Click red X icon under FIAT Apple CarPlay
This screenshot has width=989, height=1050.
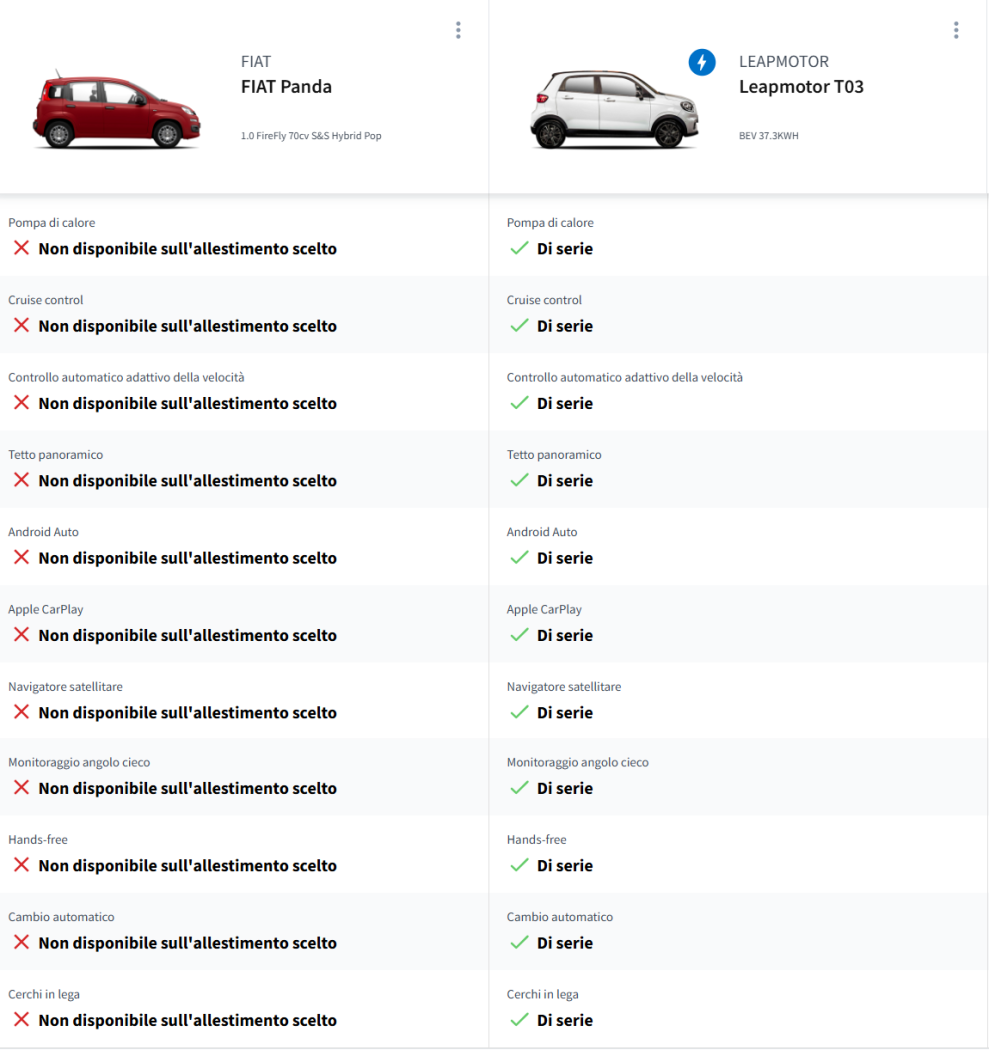click(x=21, y=635)
